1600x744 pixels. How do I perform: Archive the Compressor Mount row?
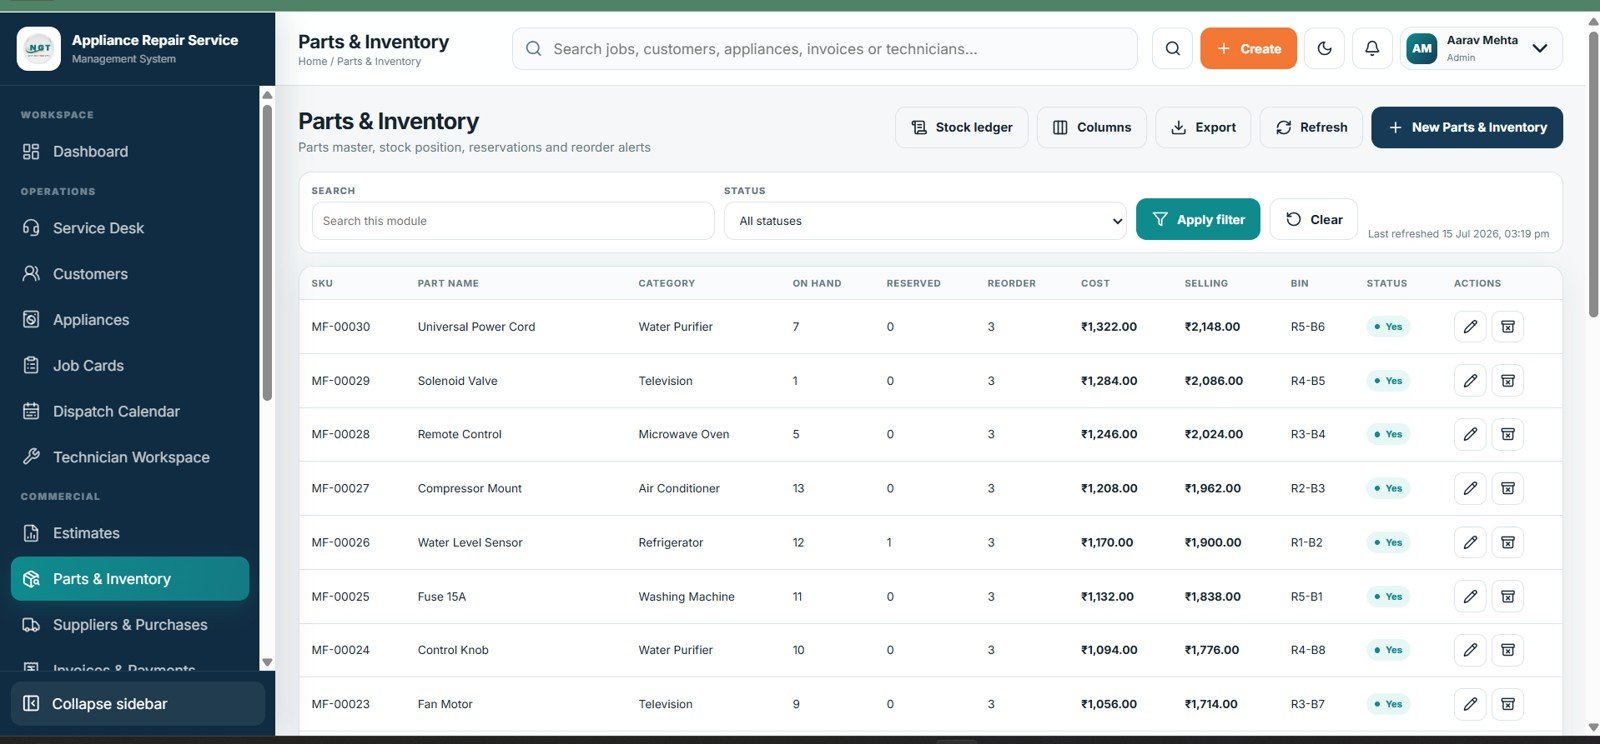coord(1508,488)
